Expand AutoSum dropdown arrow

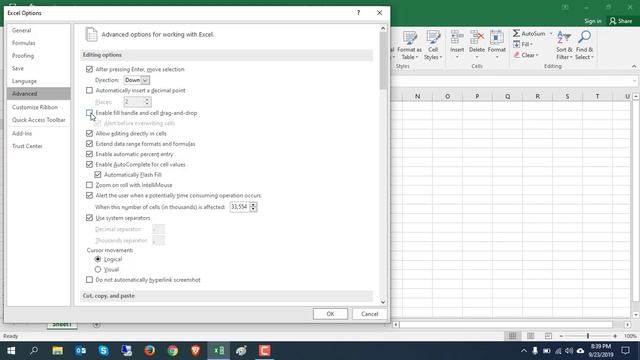pos(551,33)
